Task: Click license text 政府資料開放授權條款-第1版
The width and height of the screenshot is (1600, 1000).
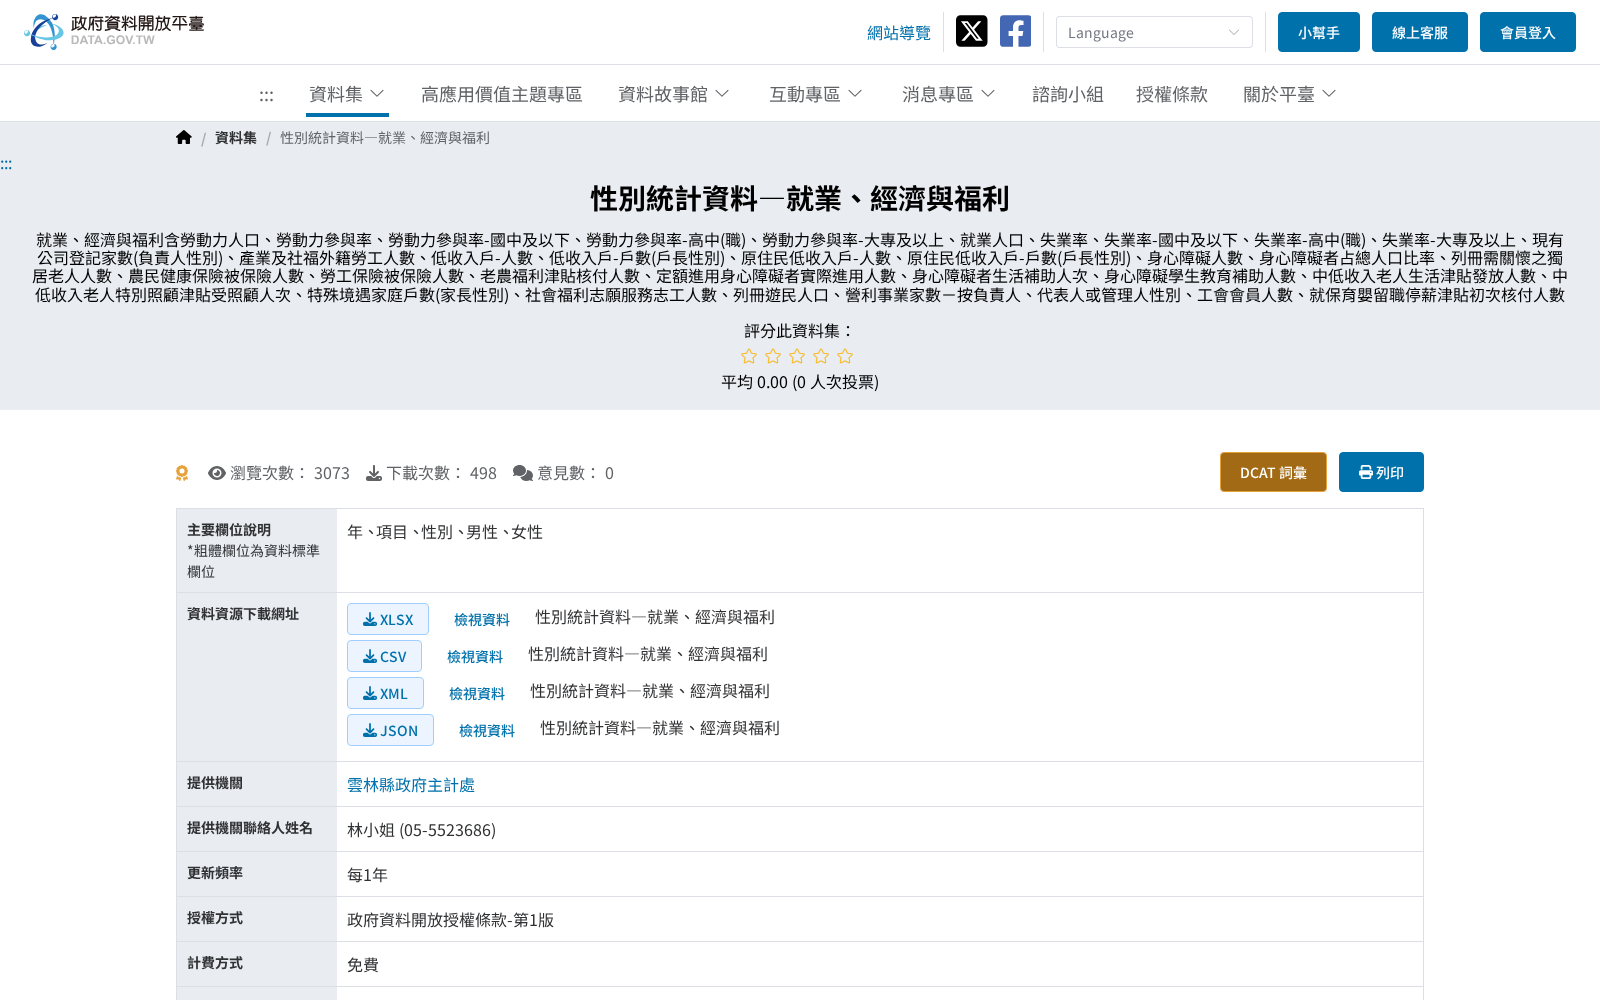Action: [450, 920]
